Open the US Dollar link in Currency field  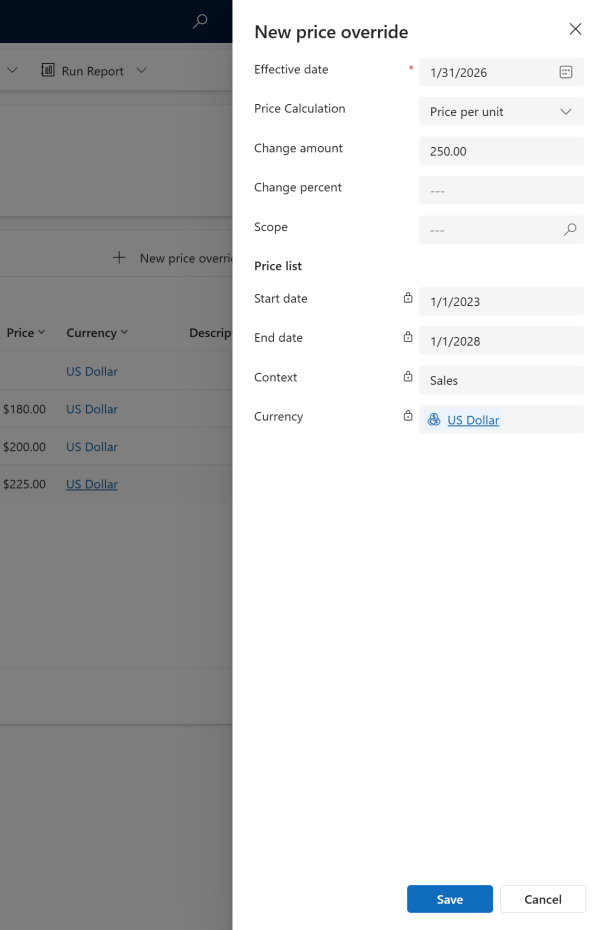pyautogui.click(x=473, y=420)
